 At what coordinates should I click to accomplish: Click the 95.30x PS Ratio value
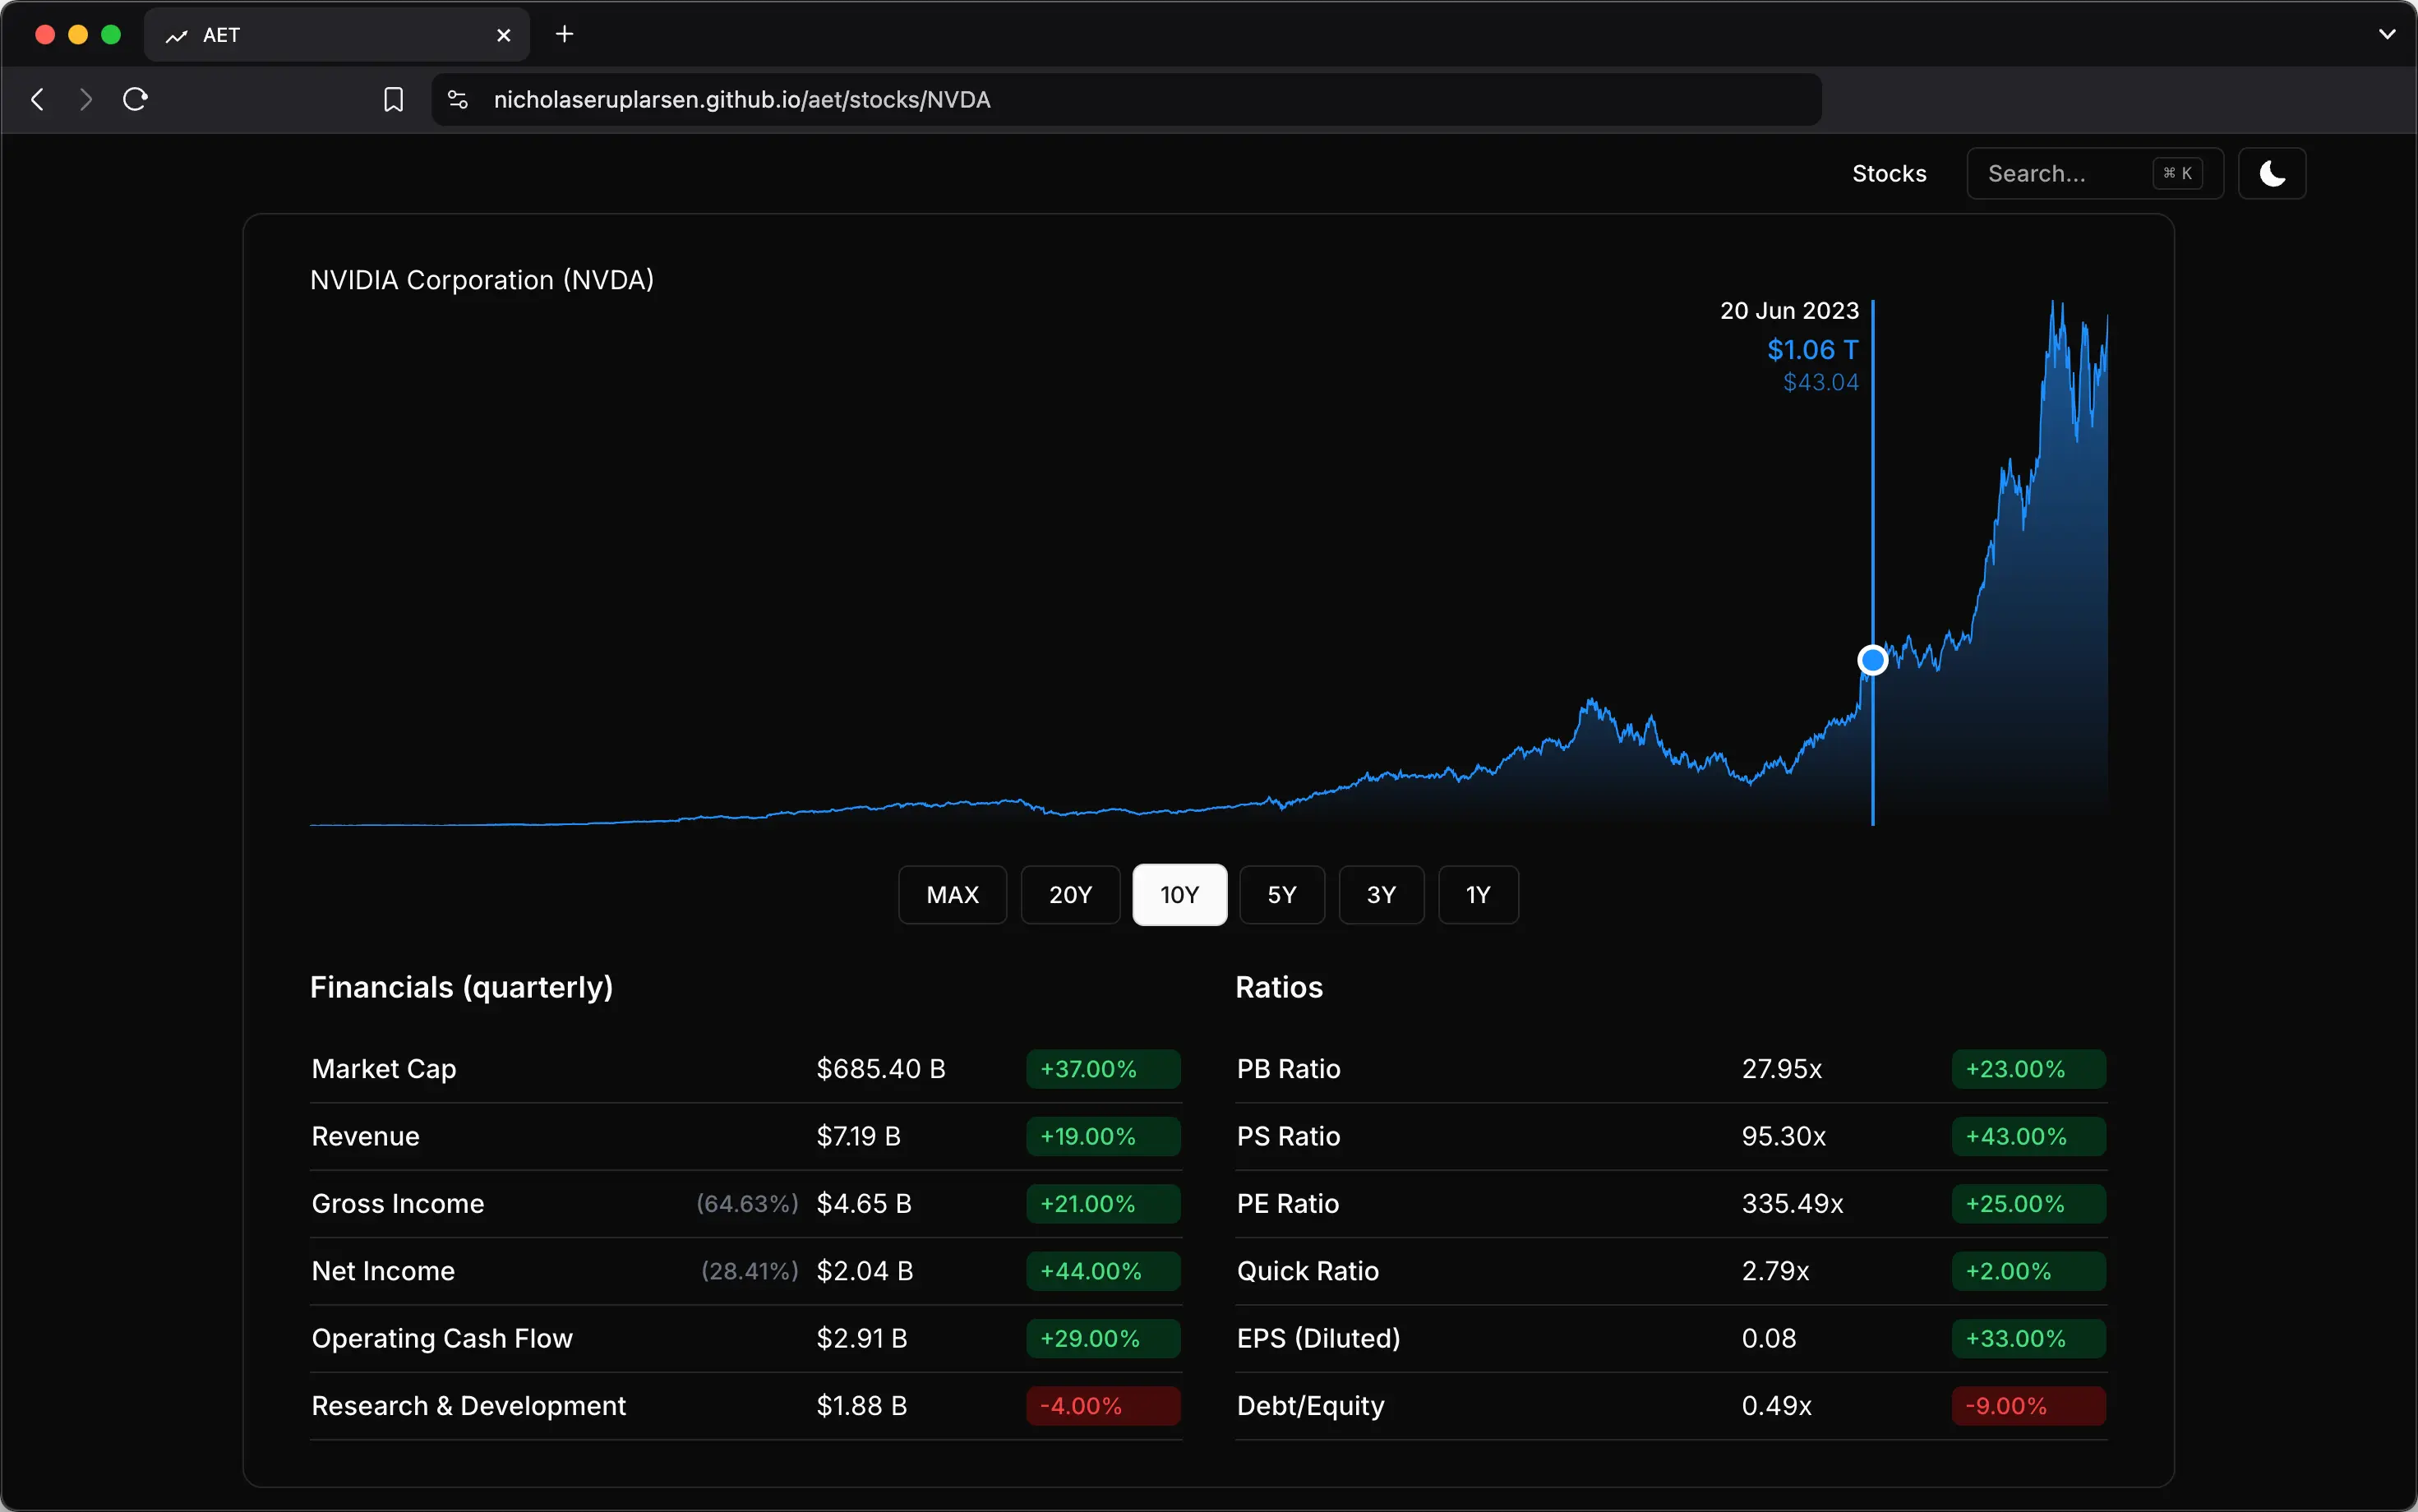[1784, 1136]
